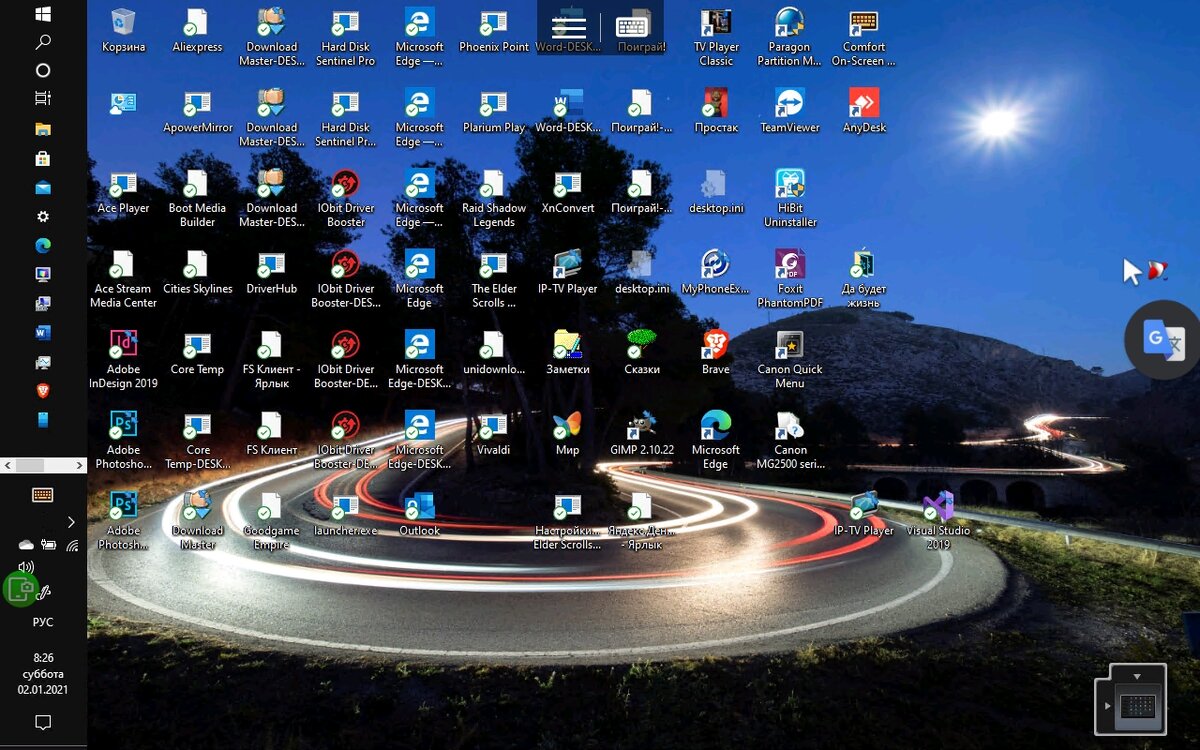Launch Cities Skylines desktop shortcut

(x=197, y=273)
